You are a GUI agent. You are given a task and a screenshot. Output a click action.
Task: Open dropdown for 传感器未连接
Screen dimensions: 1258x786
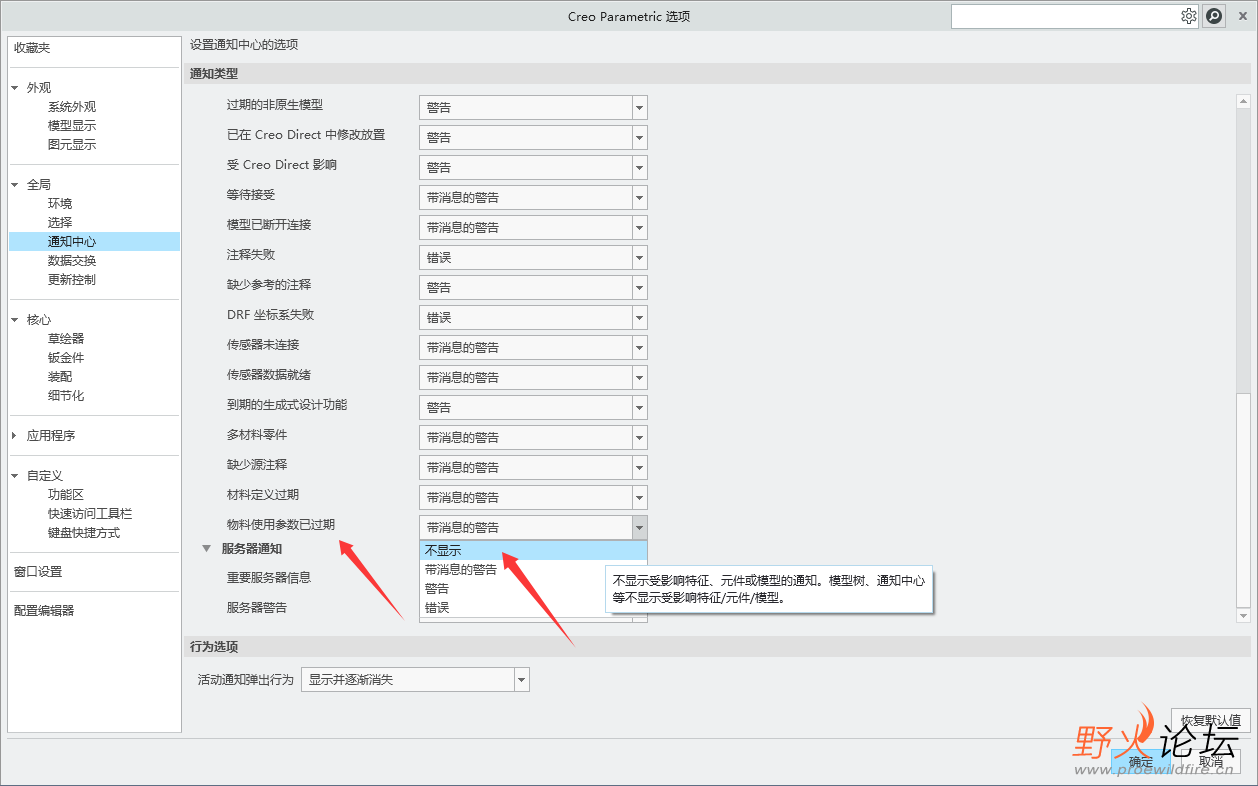(640, 347)
